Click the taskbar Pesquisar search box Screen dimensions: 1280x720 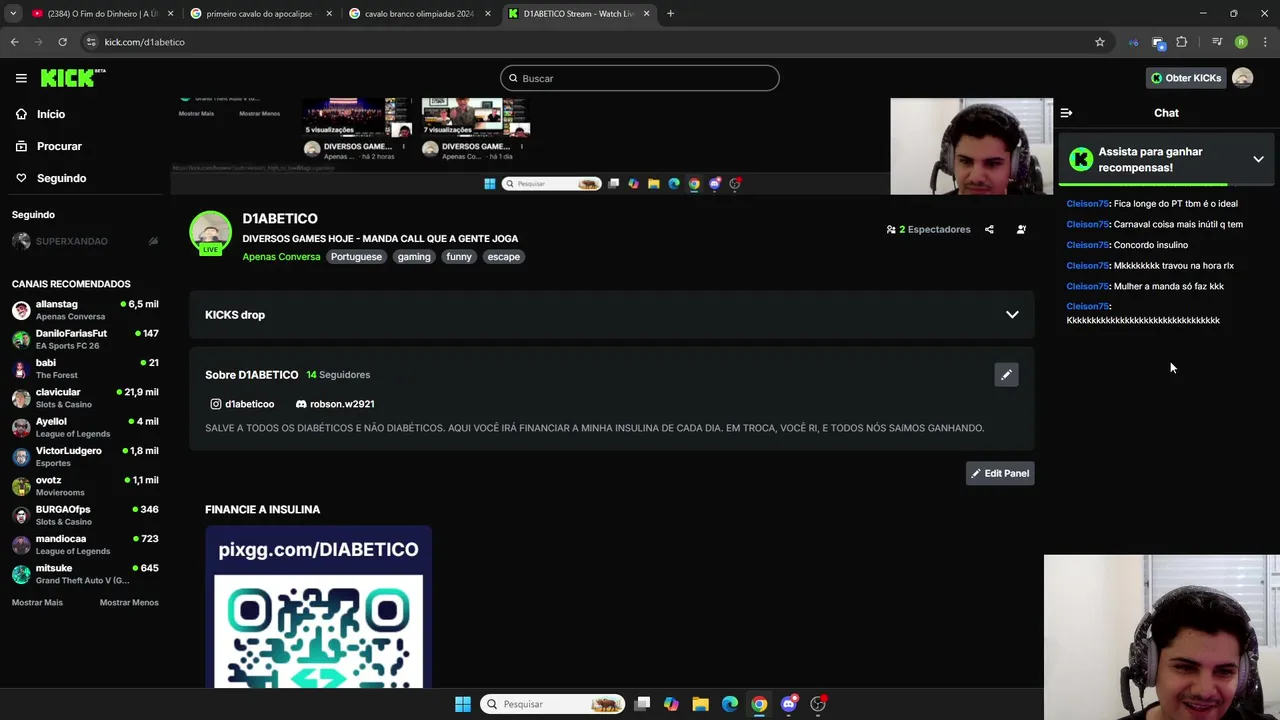[x=552, y=704]
